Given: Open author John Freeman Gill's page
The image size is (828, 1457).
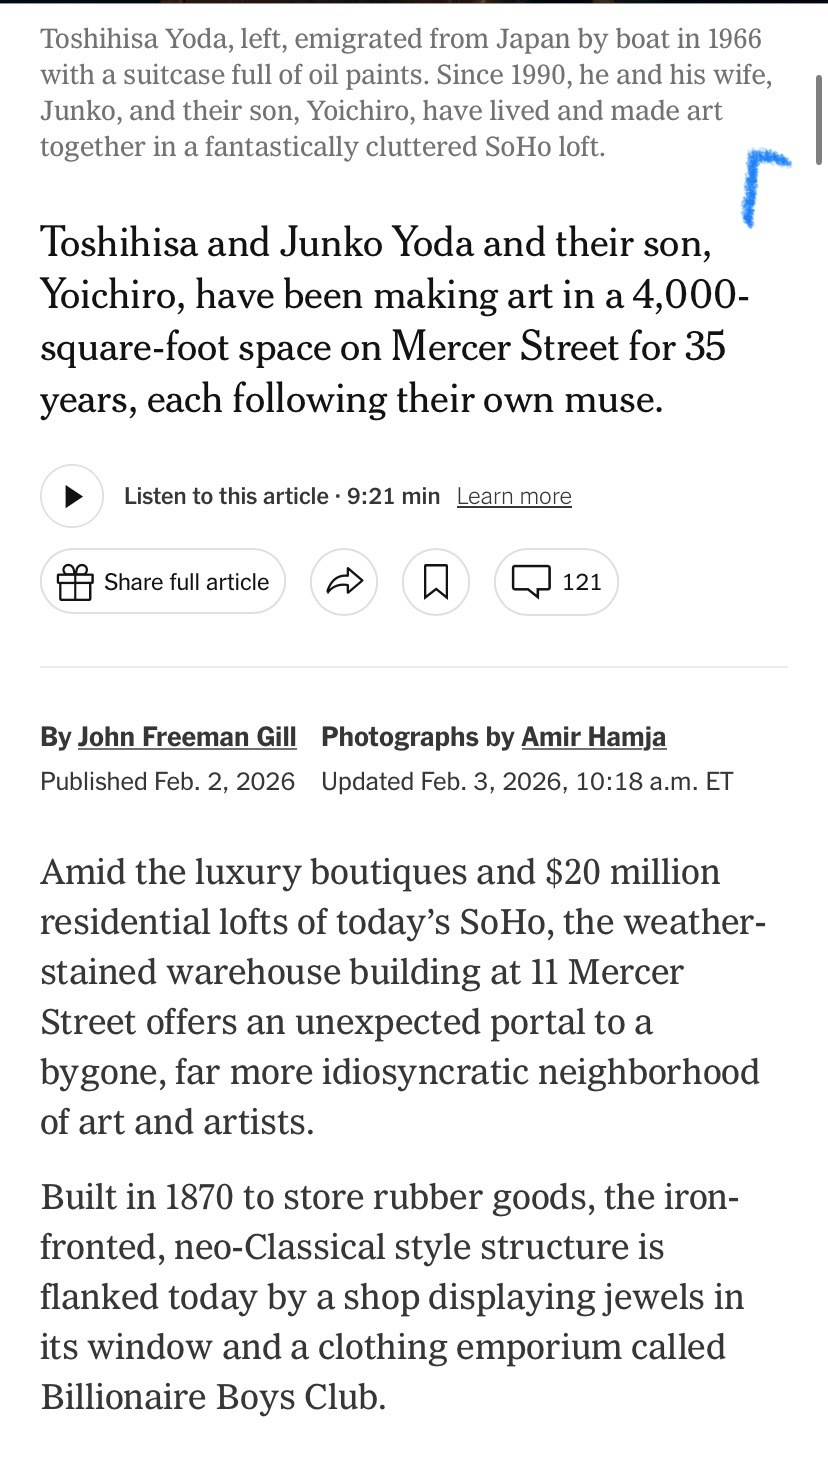Looking at the screenshot, I should point(187,737).
